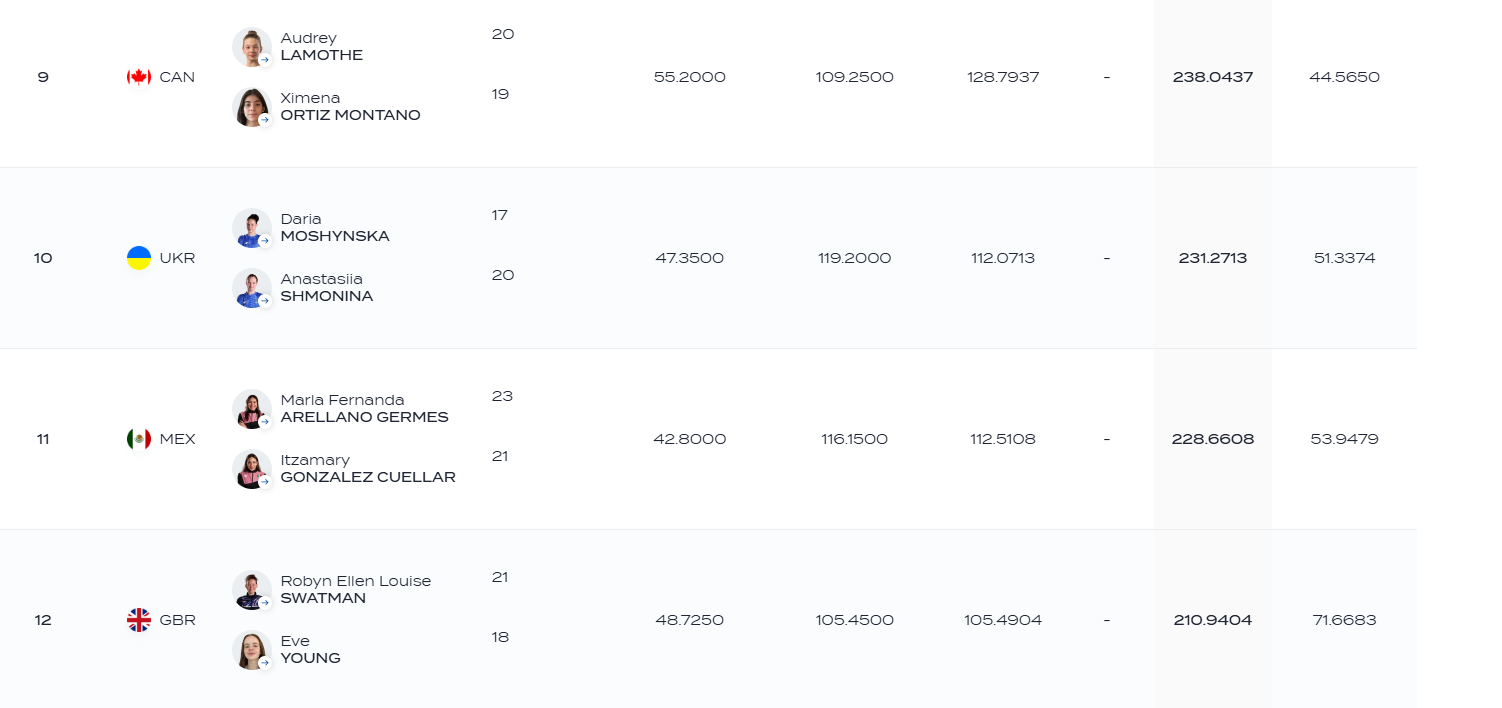The image size is (1502, 708).
Task: Follow the Eve YOUNG name link
Action: (310, 650)
